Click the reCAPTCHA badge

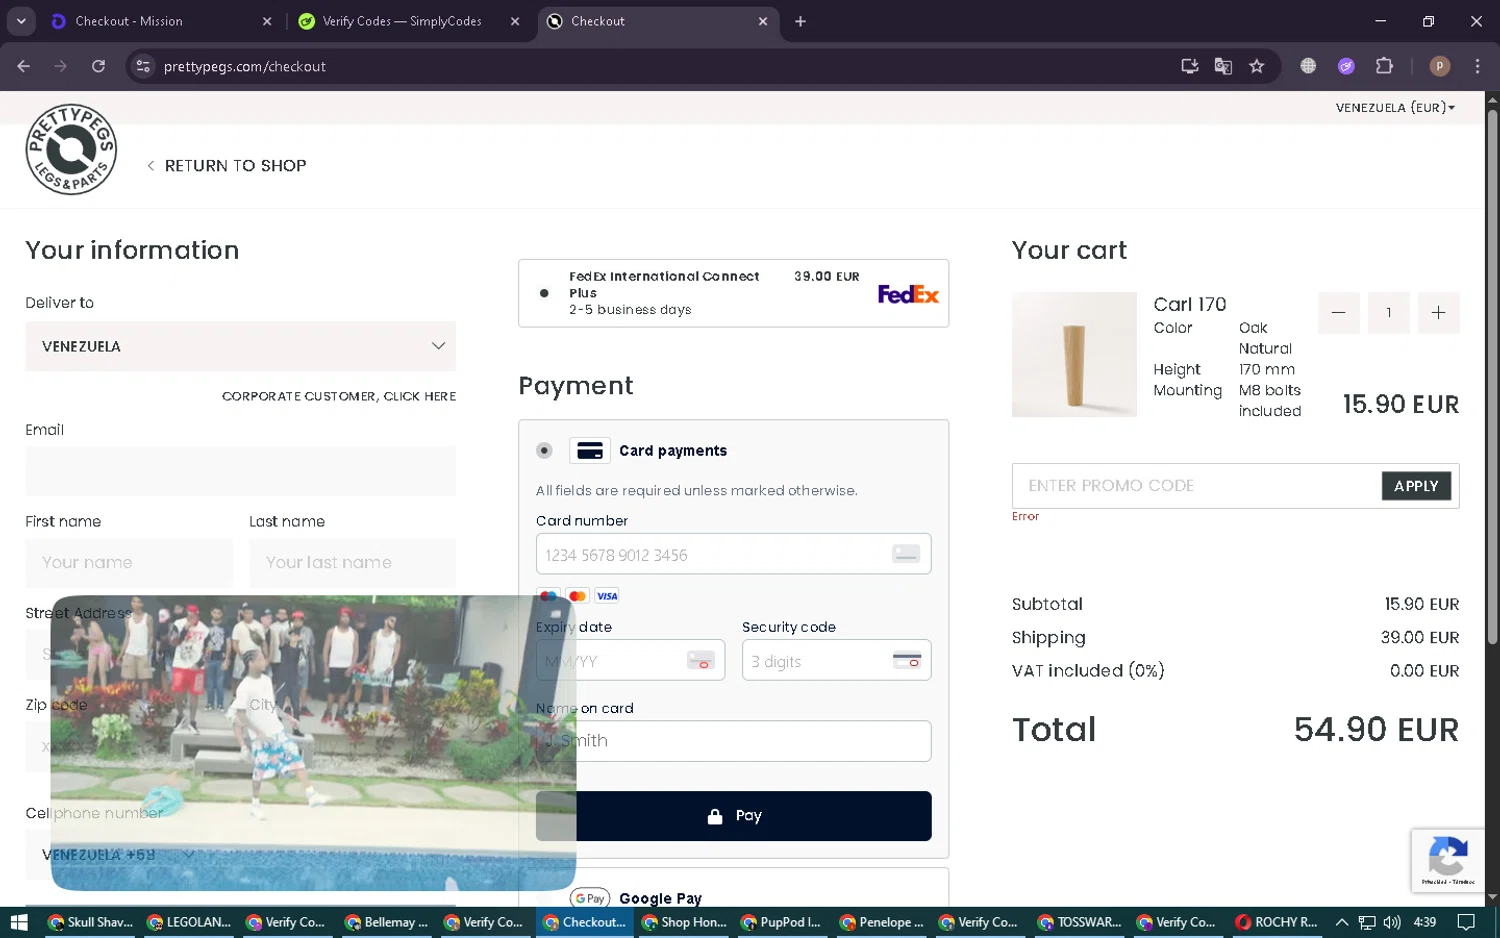click(1447, 860)
